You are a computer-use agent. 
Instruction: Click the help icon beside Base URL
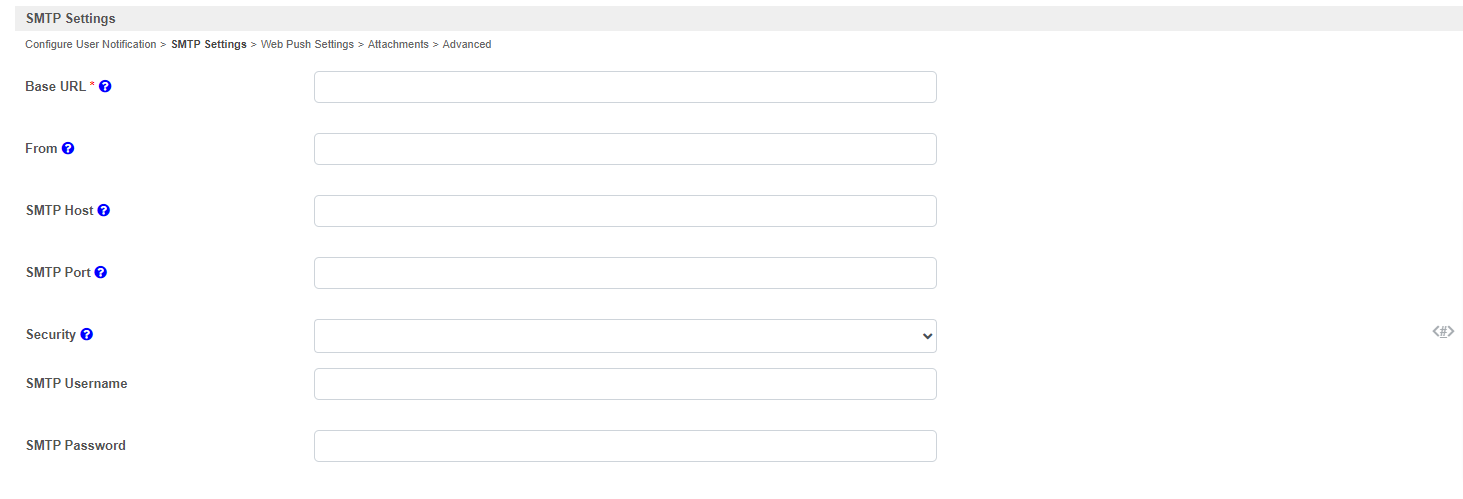[x=105, y=87]
